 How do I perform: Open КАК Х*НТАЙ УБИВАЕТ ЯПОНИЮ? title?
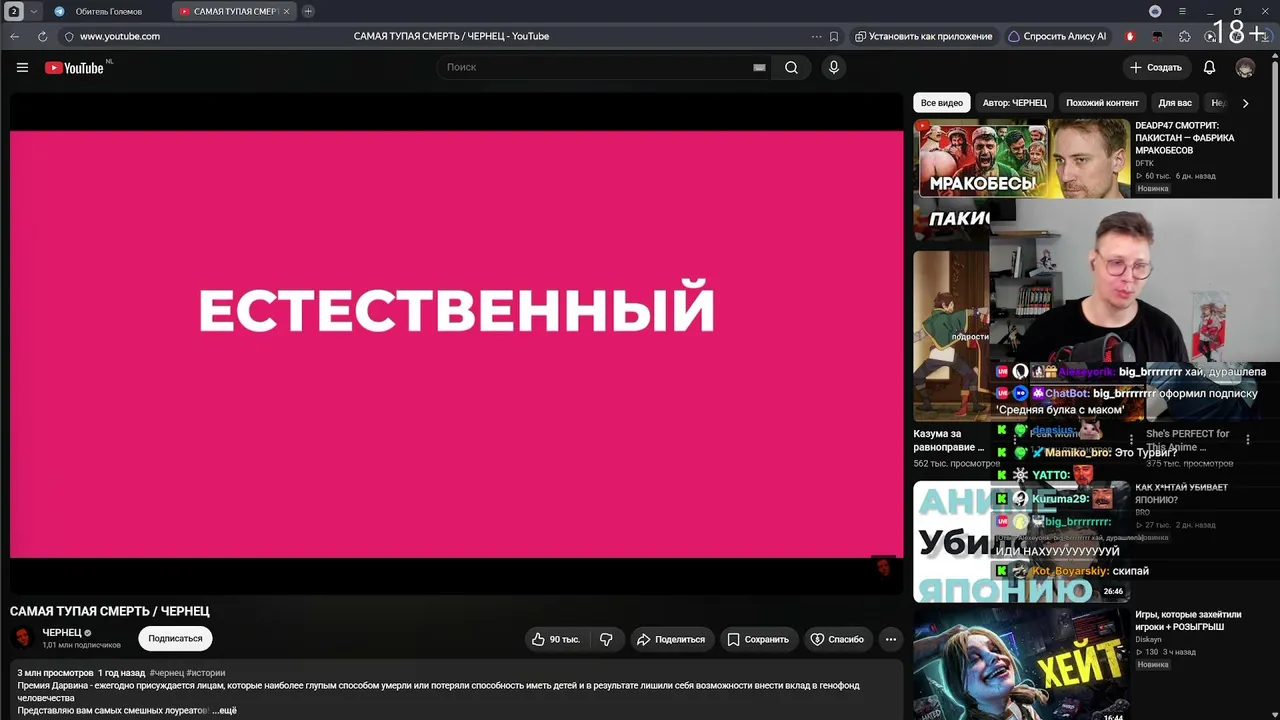tap(1181, 493)
